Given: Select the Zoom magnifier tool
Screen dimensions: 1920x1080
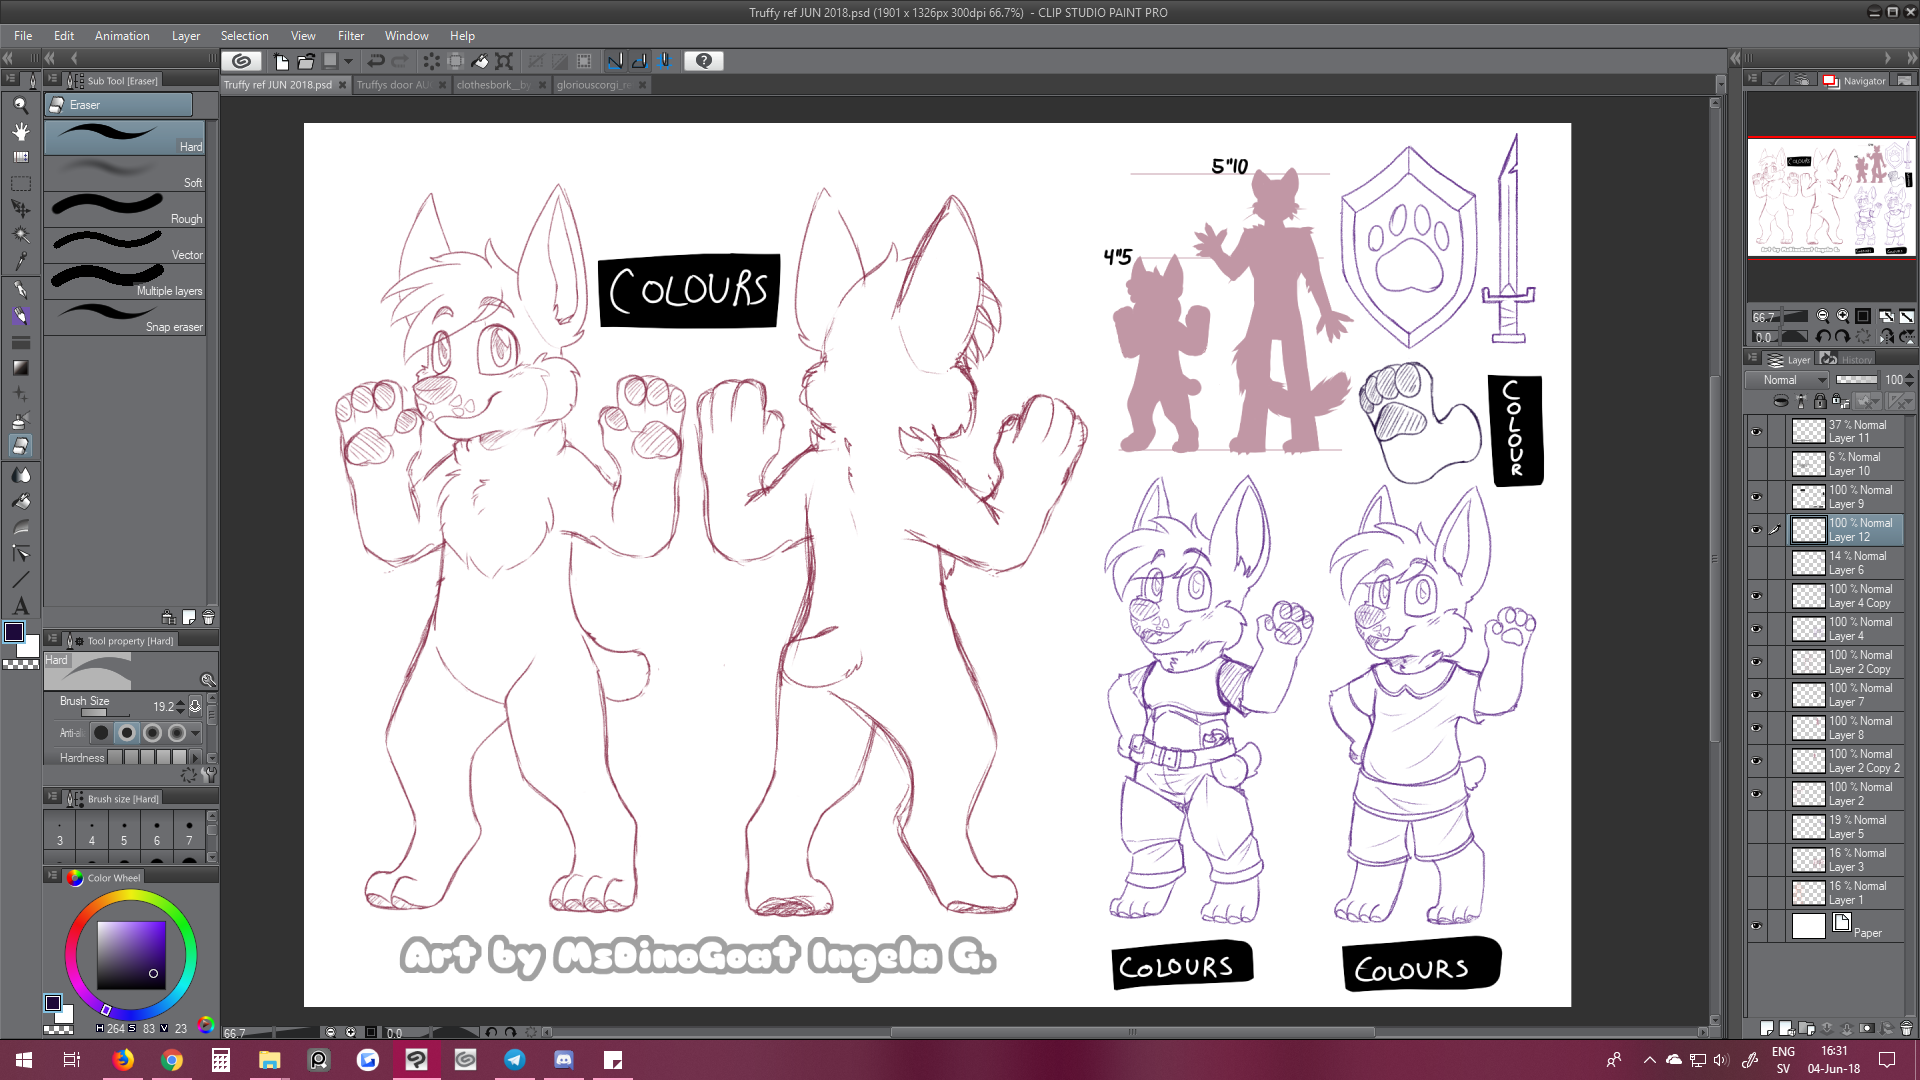Looking at the screenshot, I should (20, 105).
